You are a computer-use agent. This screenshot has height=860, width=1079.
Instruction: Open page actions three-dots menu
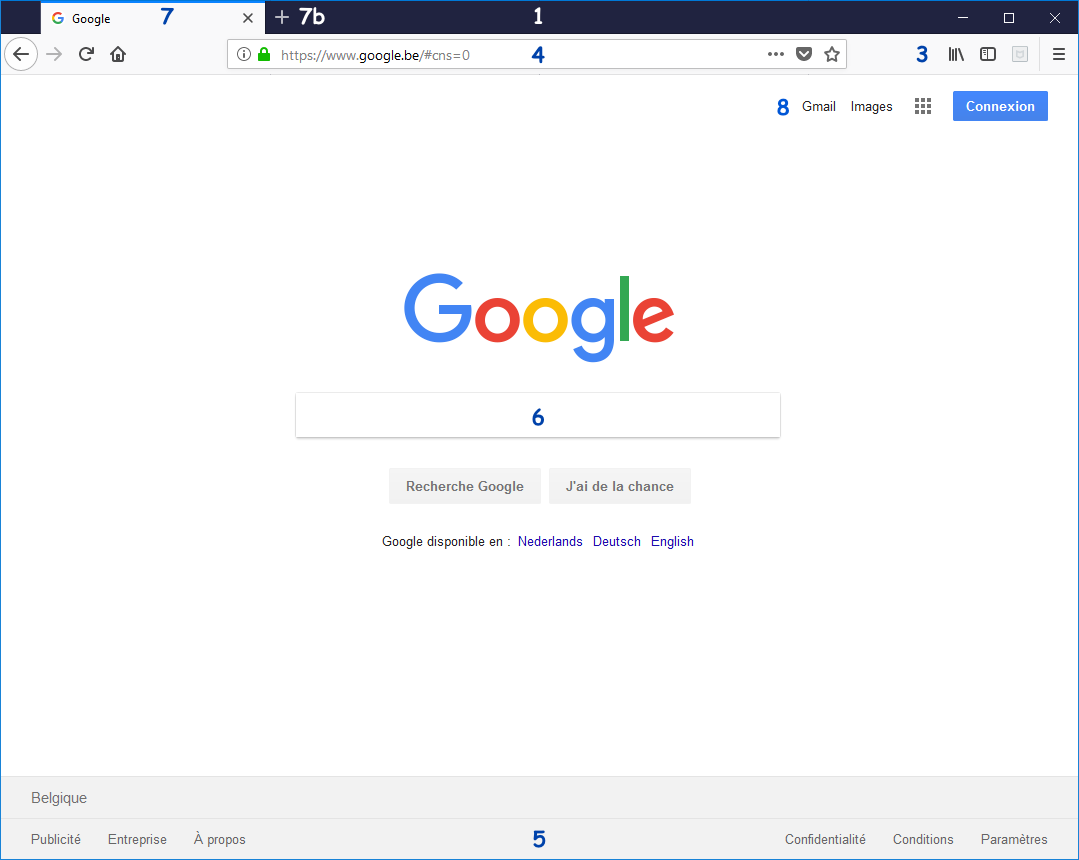776,54
